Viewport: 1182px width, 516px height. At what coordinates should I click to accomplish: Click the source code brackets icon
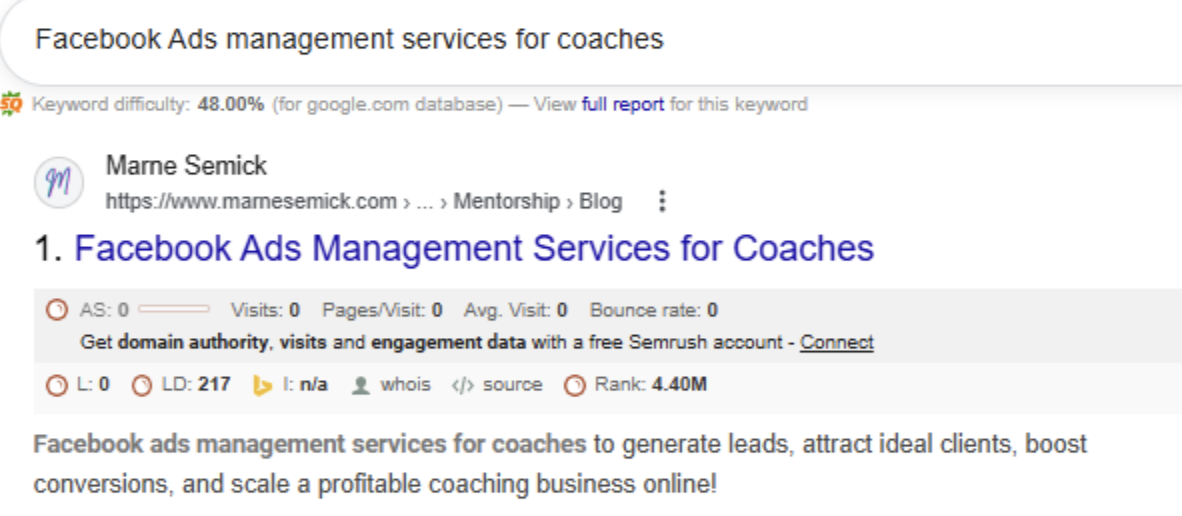coord(462,386)
